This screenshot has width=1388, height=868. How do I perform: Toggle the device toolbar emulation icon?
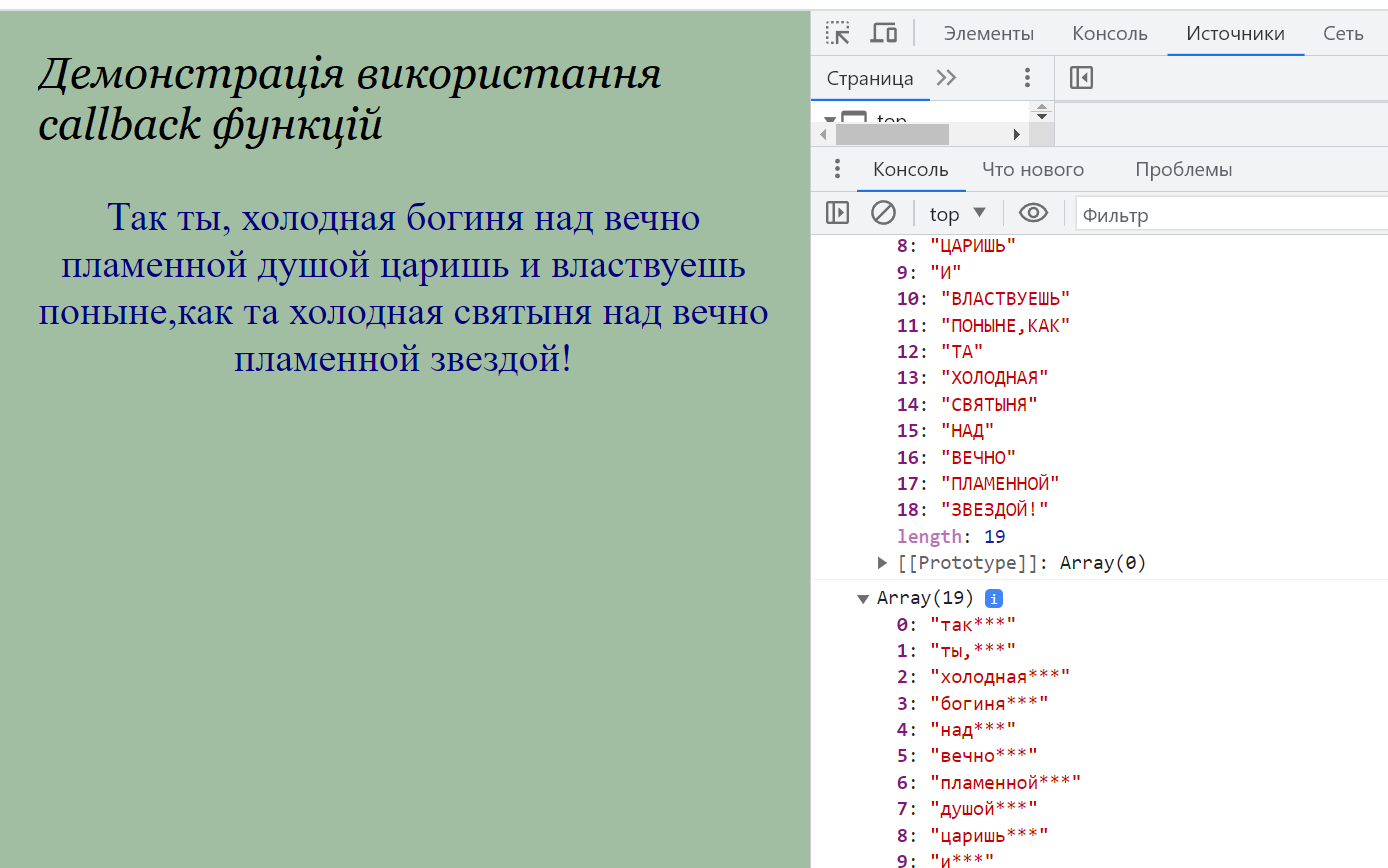coord(883,33)
